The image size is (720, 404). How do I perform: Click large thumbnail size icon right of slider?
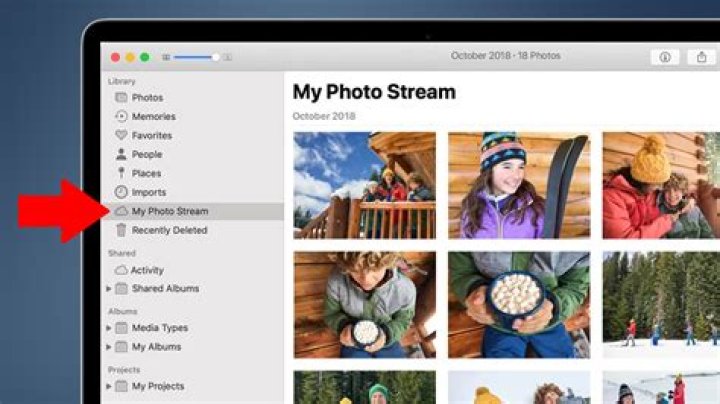[227, 57]
